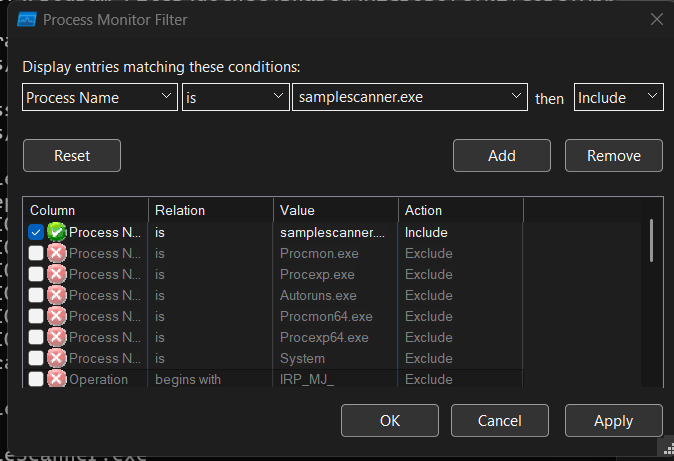The image size is (674, 461).
Task: Open the Include action dropdown
Action: pos(617,97)
